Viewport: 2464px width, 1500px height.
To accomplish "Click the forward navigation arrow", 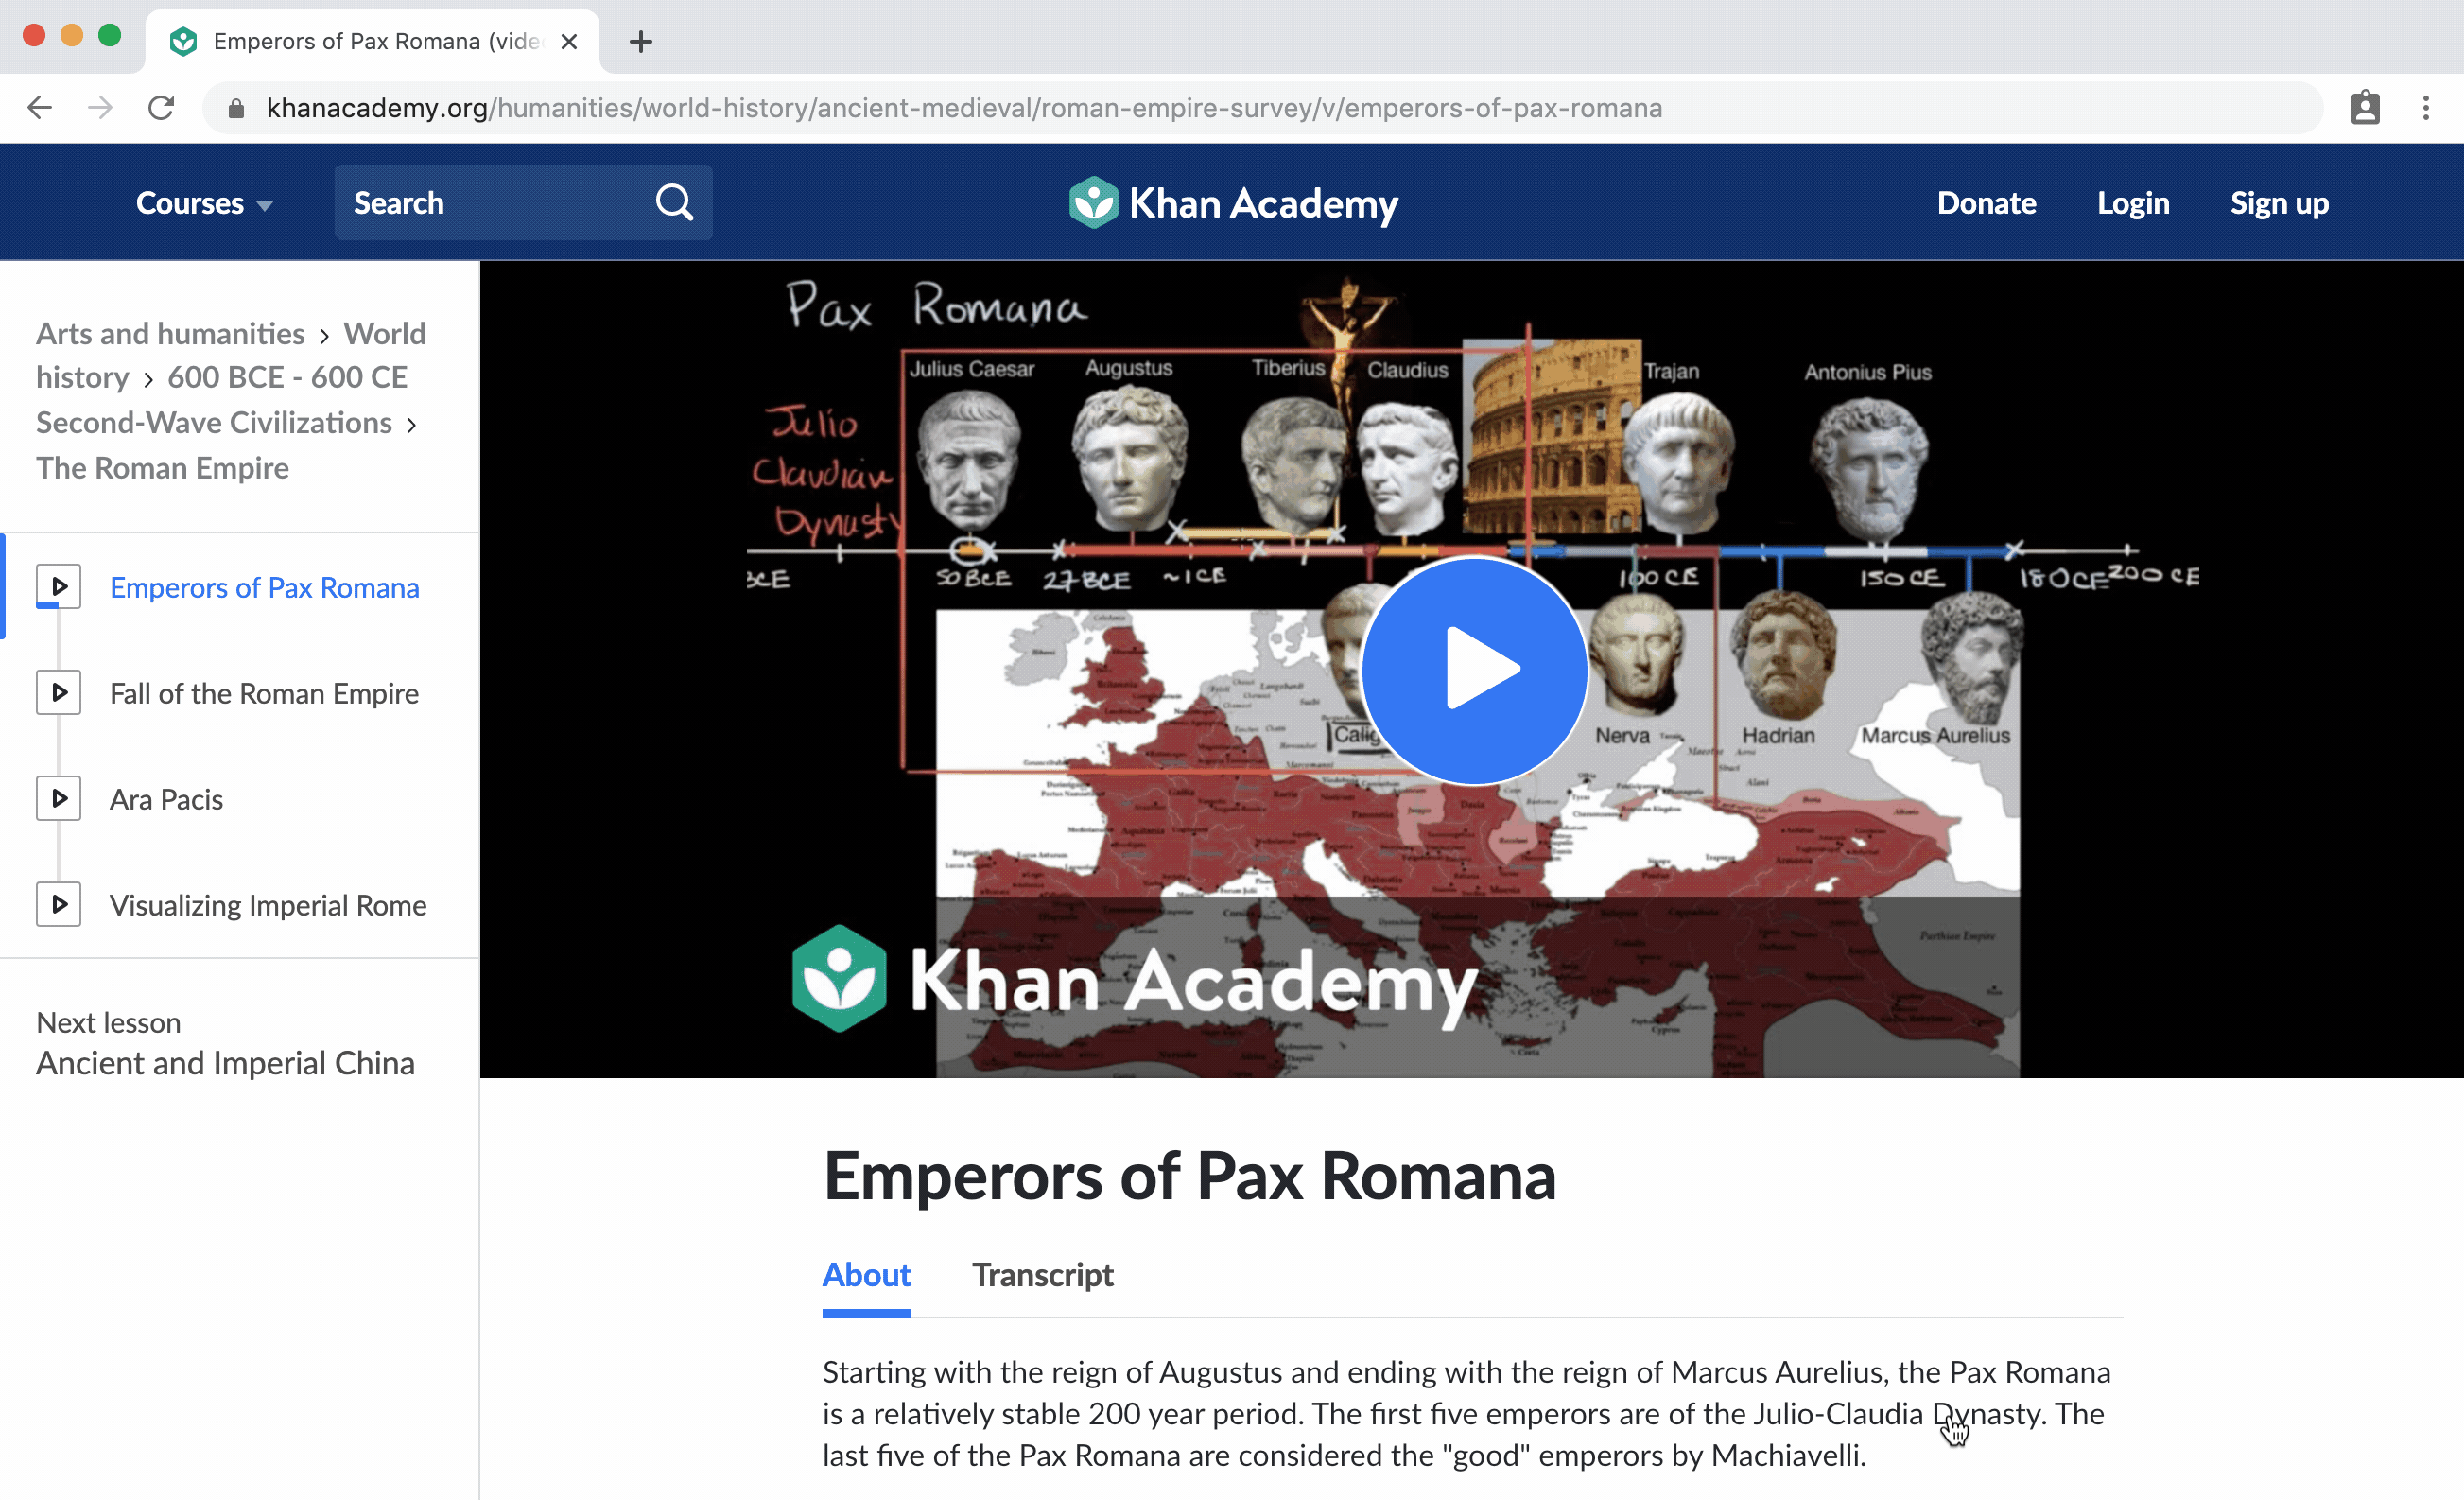I will point(96,109).
